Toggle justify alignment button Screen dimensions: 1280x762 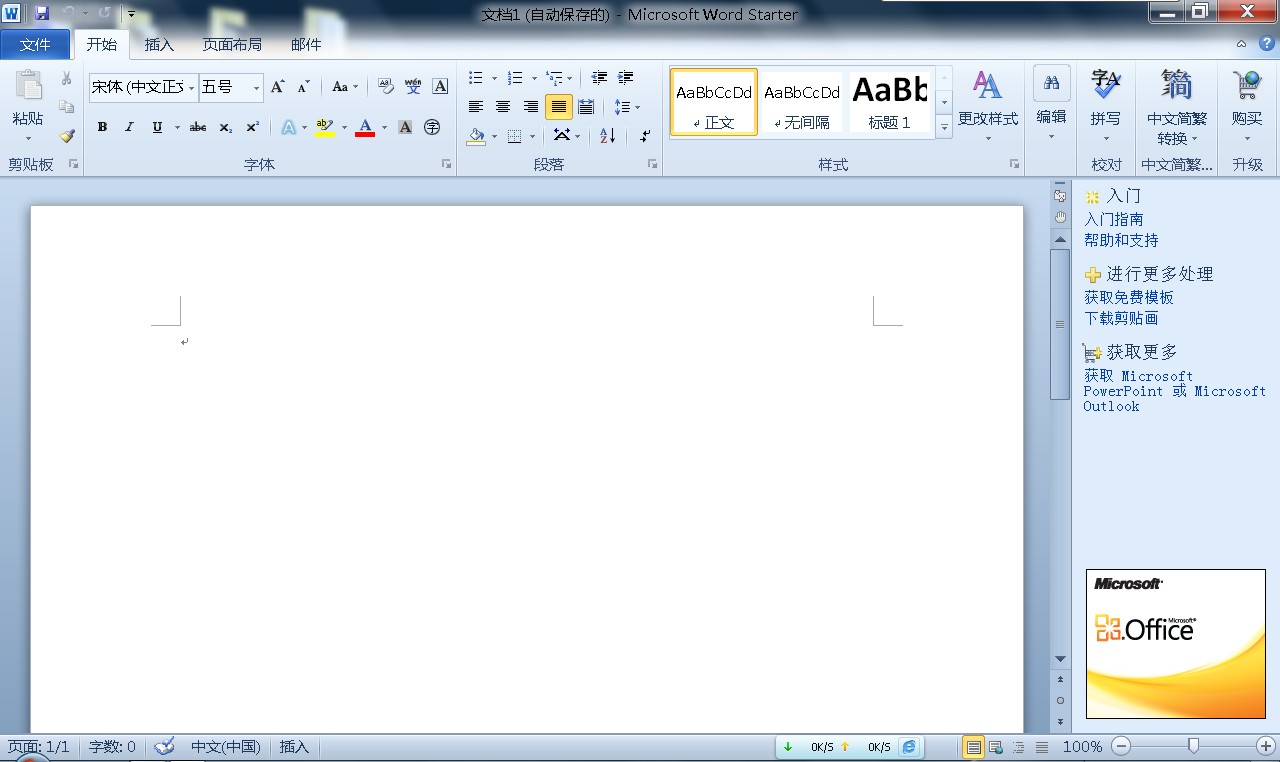click(x=558, y=107)
